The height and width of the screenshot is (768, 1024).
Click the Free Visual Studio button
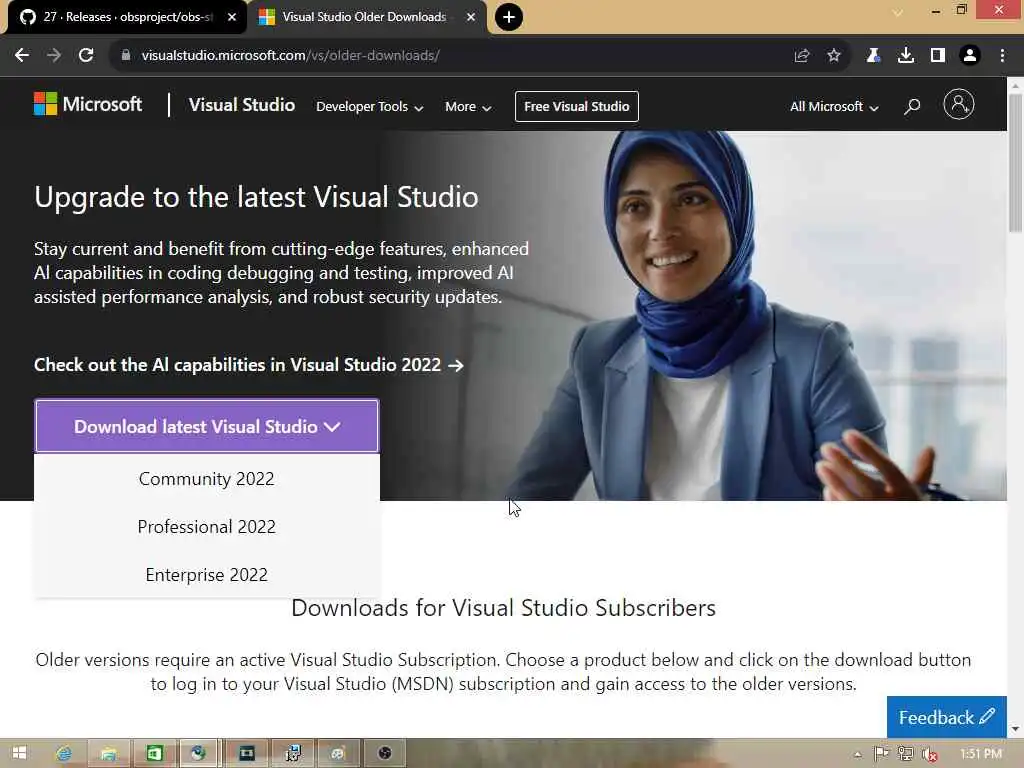[x=577, y=106]
